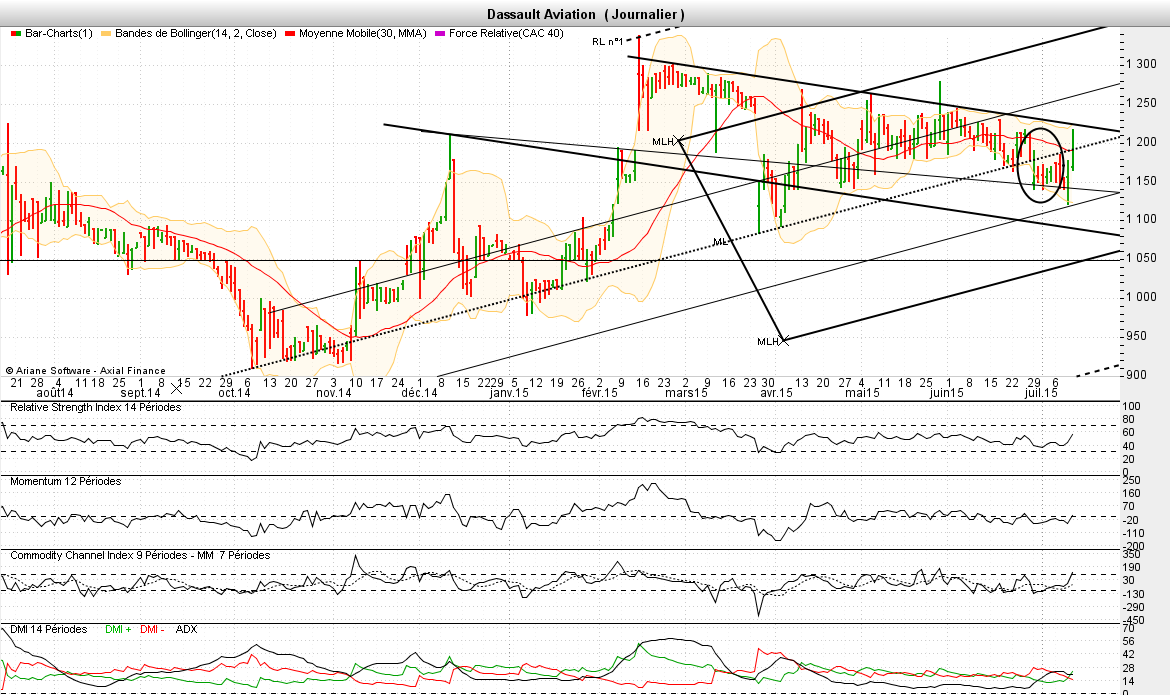Click the 'mai15' month label

863,393
